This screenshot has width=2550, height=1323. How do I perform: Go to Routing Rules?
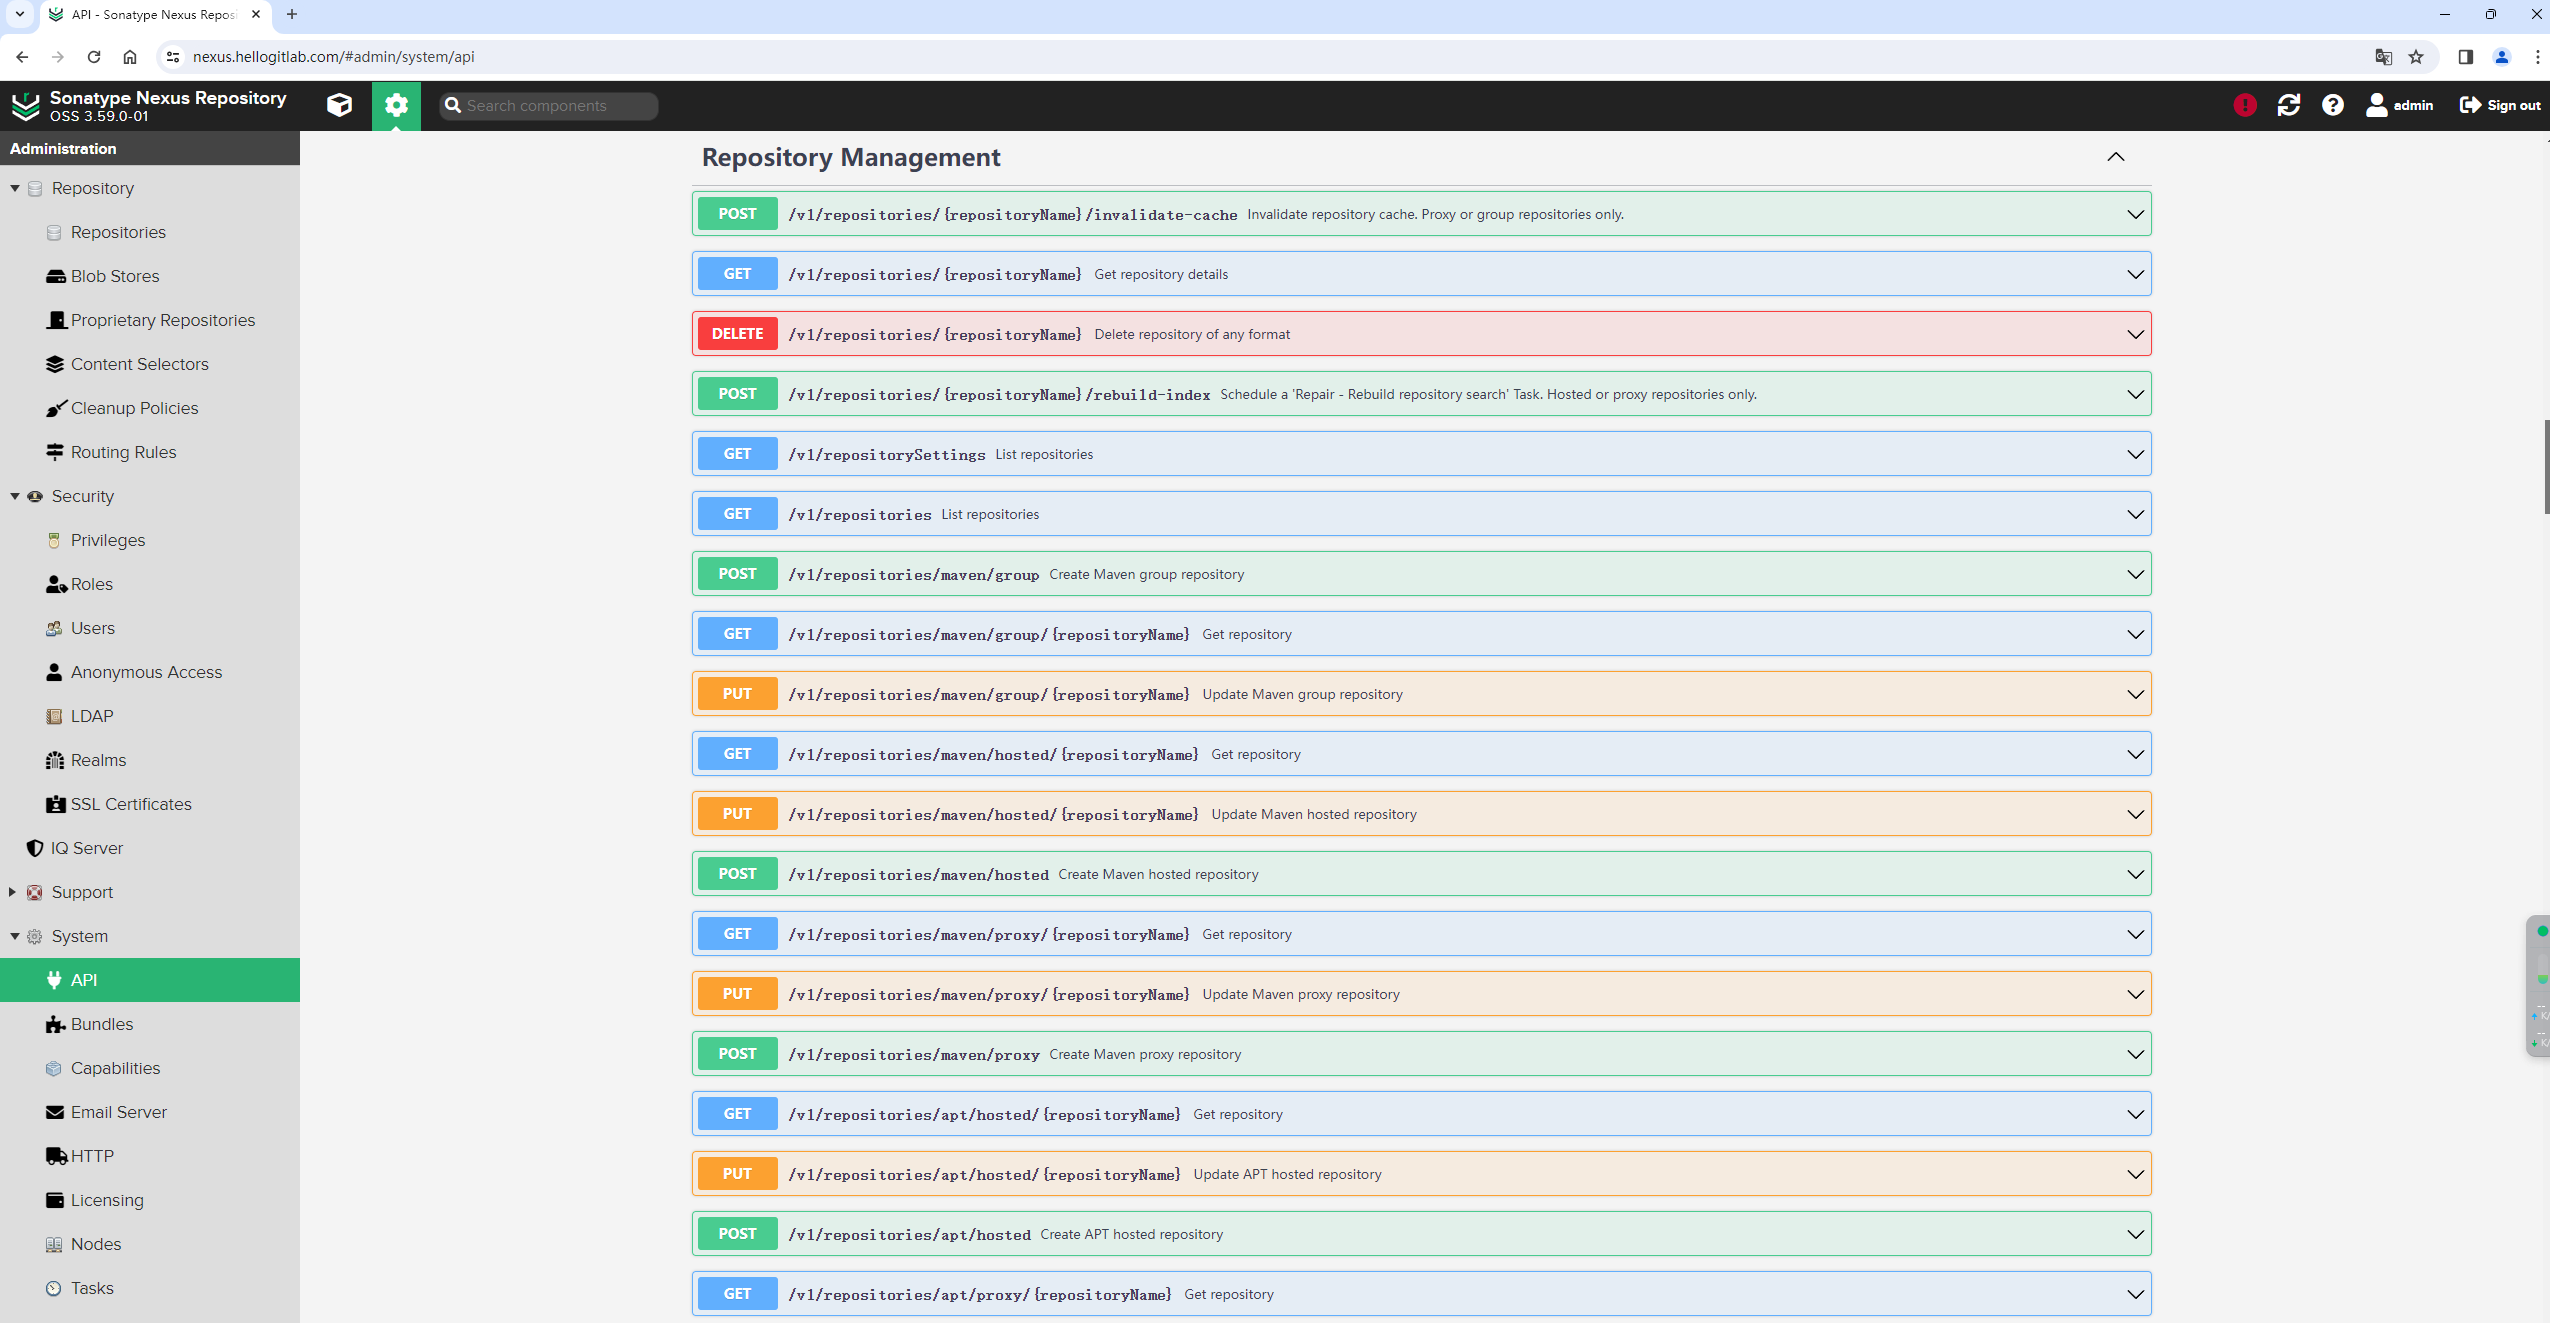click(x=123, y=452)
